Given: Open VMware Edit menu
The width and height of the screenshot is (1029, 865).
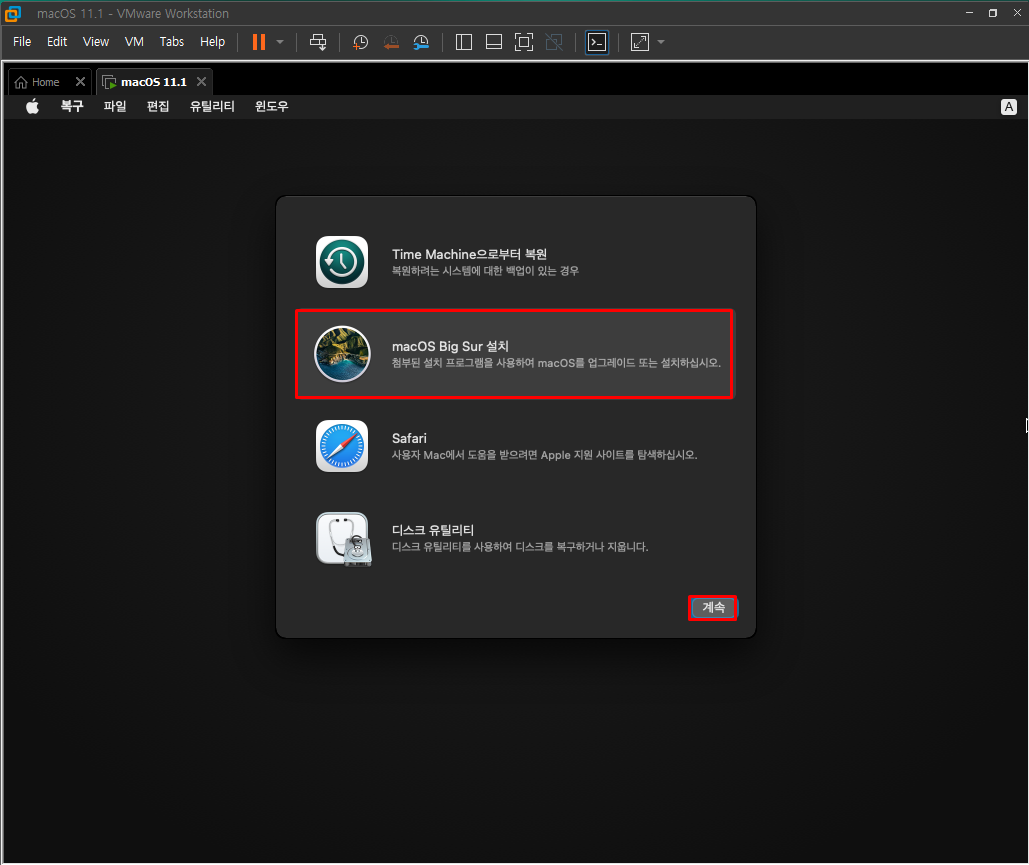Looking at the screenshot, I should (57, 41).
